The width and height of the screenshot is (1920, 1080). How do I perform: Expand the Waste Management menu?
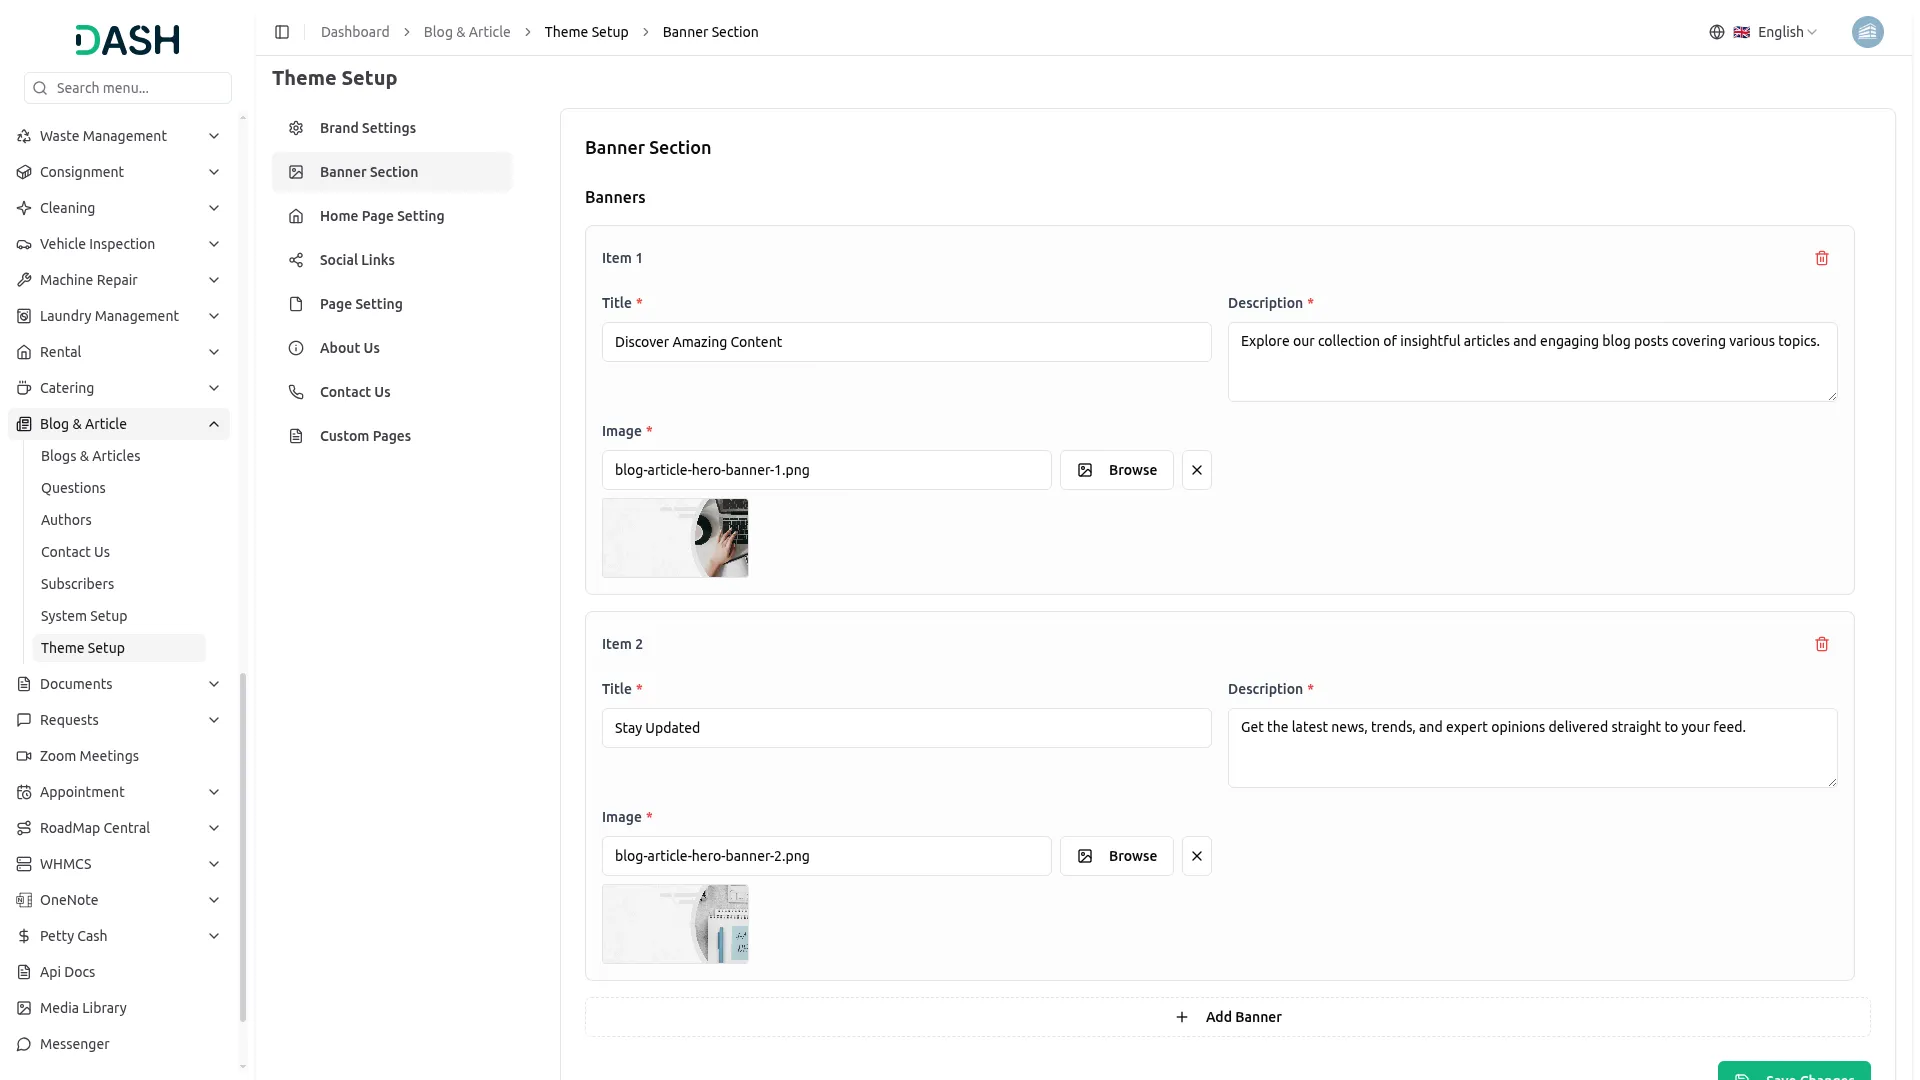click(119, 136)
